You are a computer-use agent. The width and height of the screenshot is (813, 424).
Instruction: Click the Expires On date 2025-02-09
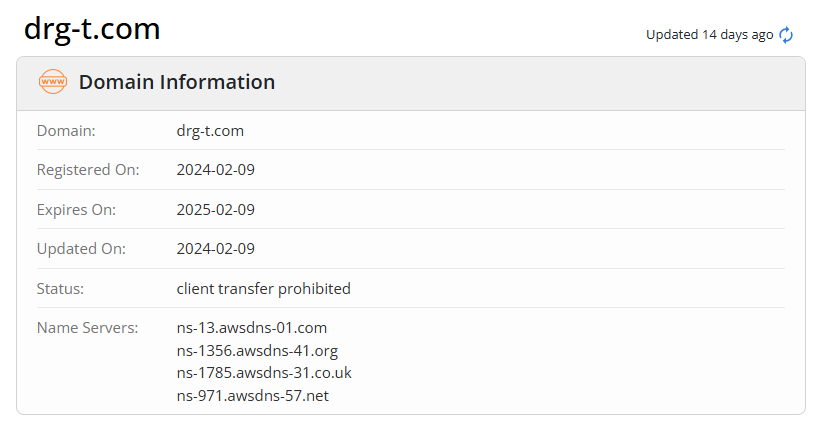[215, 210]
